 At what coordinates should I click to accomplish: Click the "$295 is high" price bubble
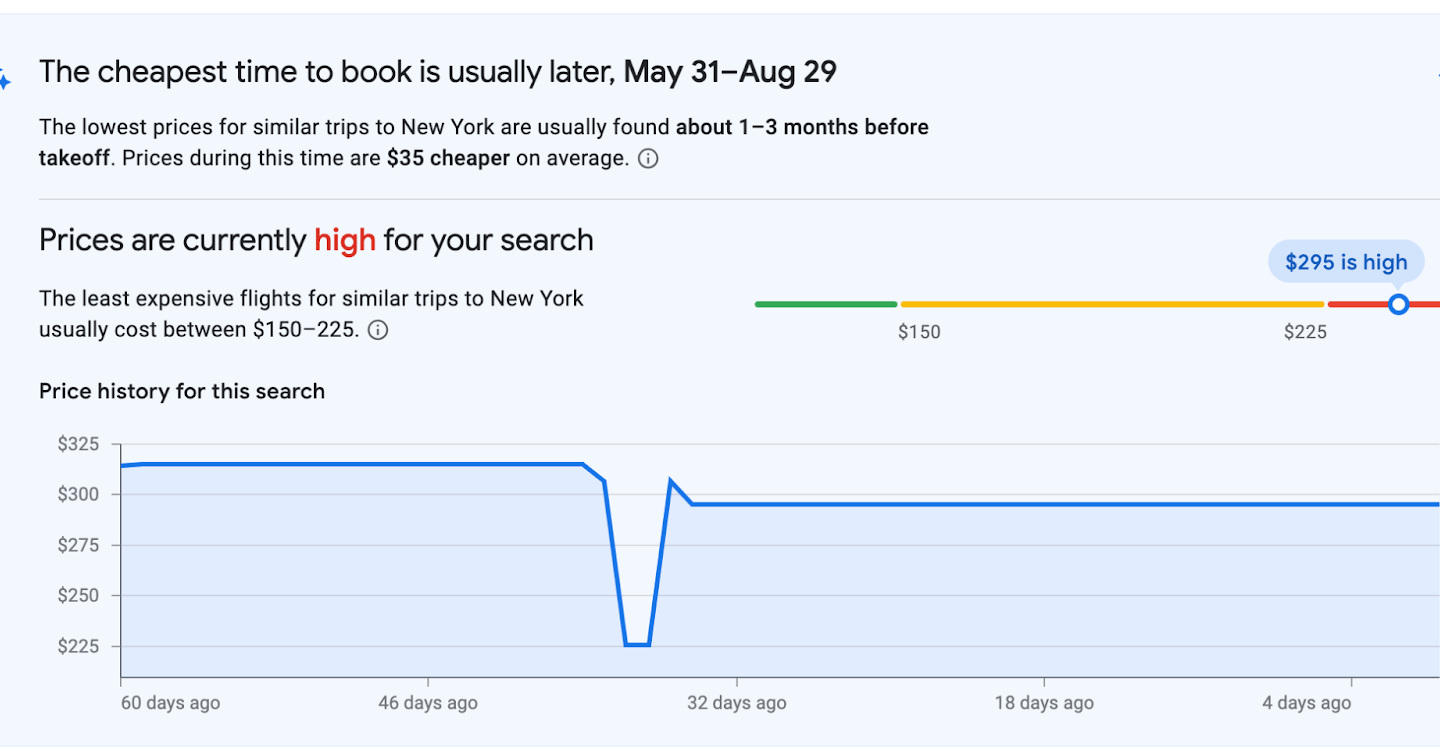1345,262
